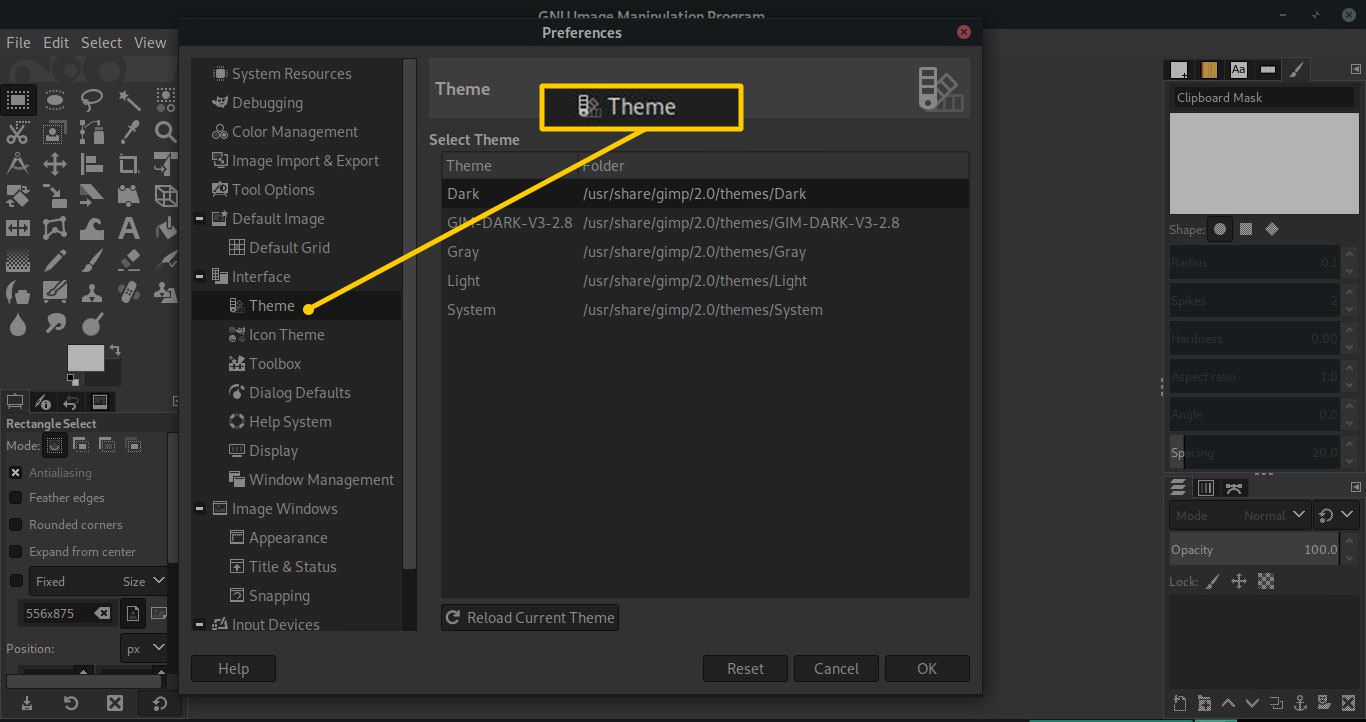Select the Fuzzy Select magic wand
The height and width of the screenshot is (722, 1366).
(x=129, y=99)
